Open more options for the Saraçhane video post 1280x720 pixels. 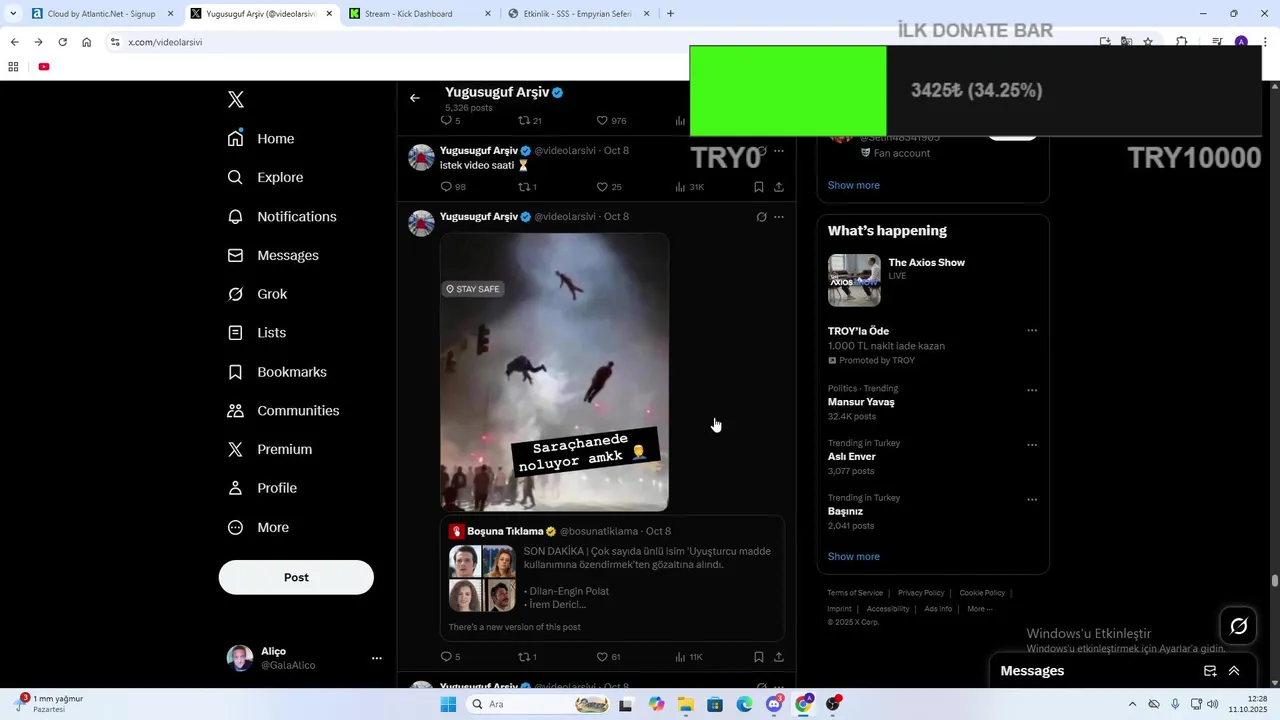point(779,217)
